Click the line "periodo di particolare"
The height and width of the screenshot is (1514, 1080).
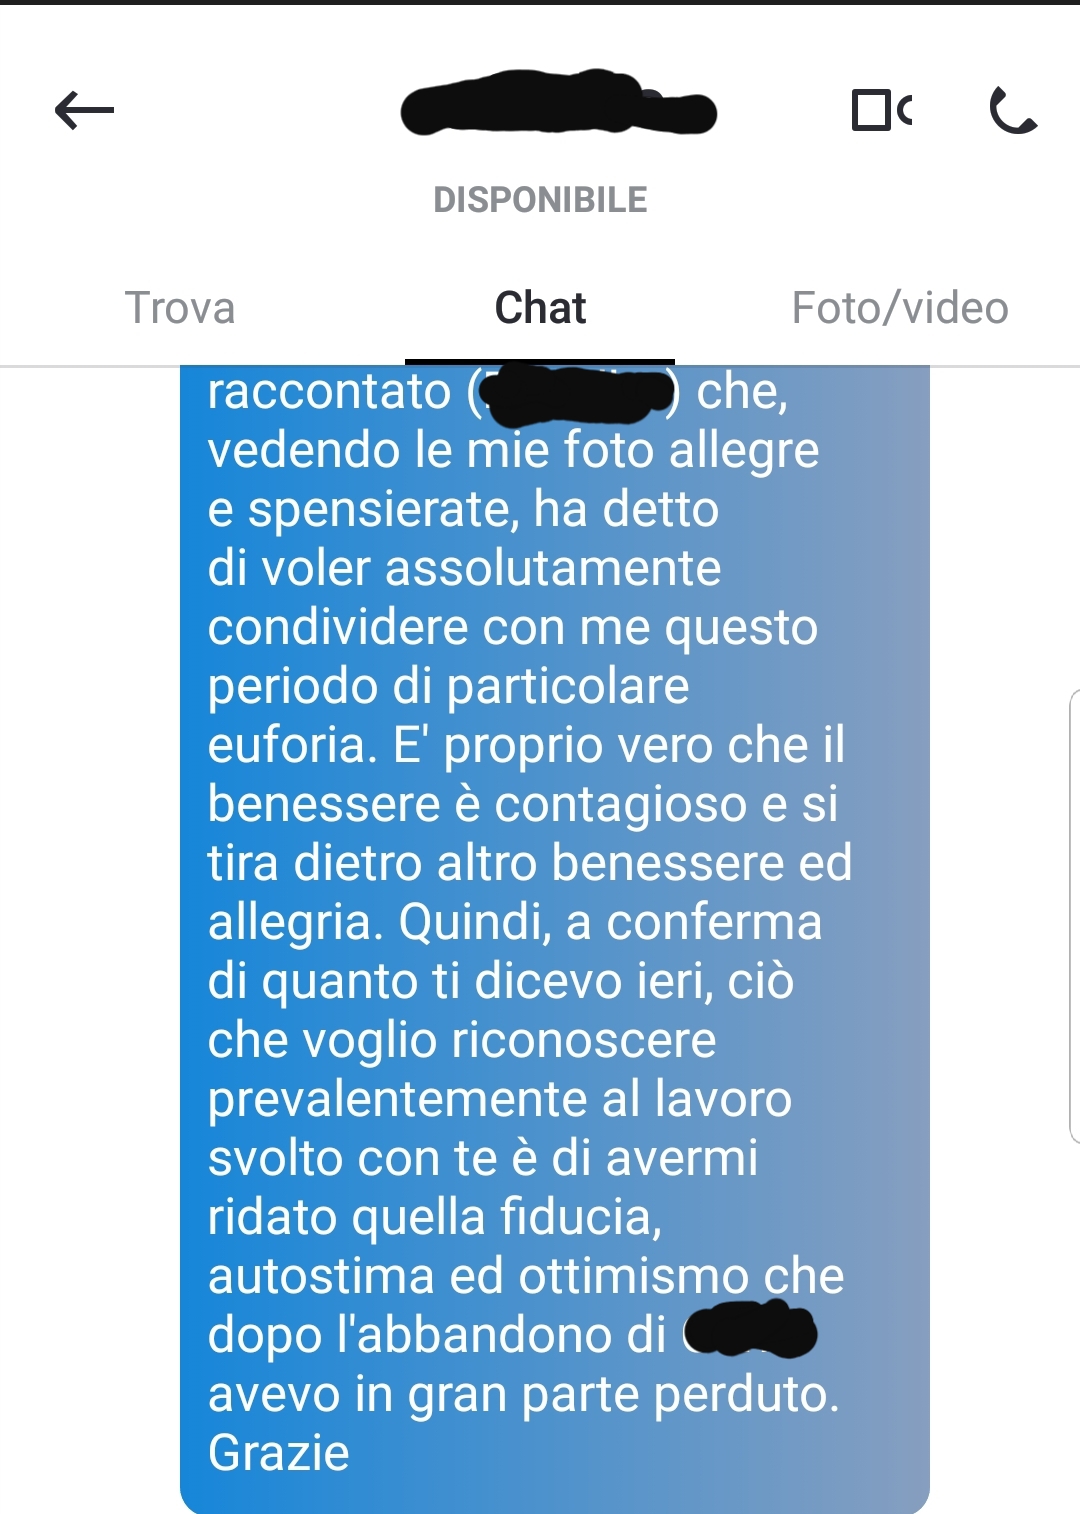pos(448,687)
